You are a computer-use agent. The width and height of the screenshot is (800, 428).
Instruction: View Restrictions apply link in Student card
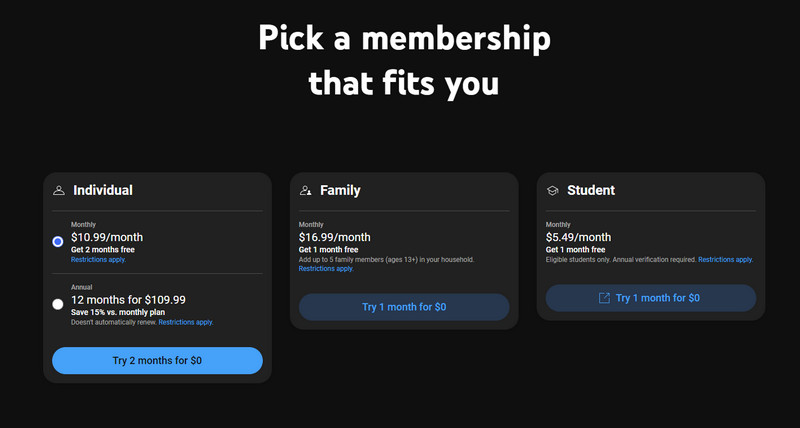point(726,260)
